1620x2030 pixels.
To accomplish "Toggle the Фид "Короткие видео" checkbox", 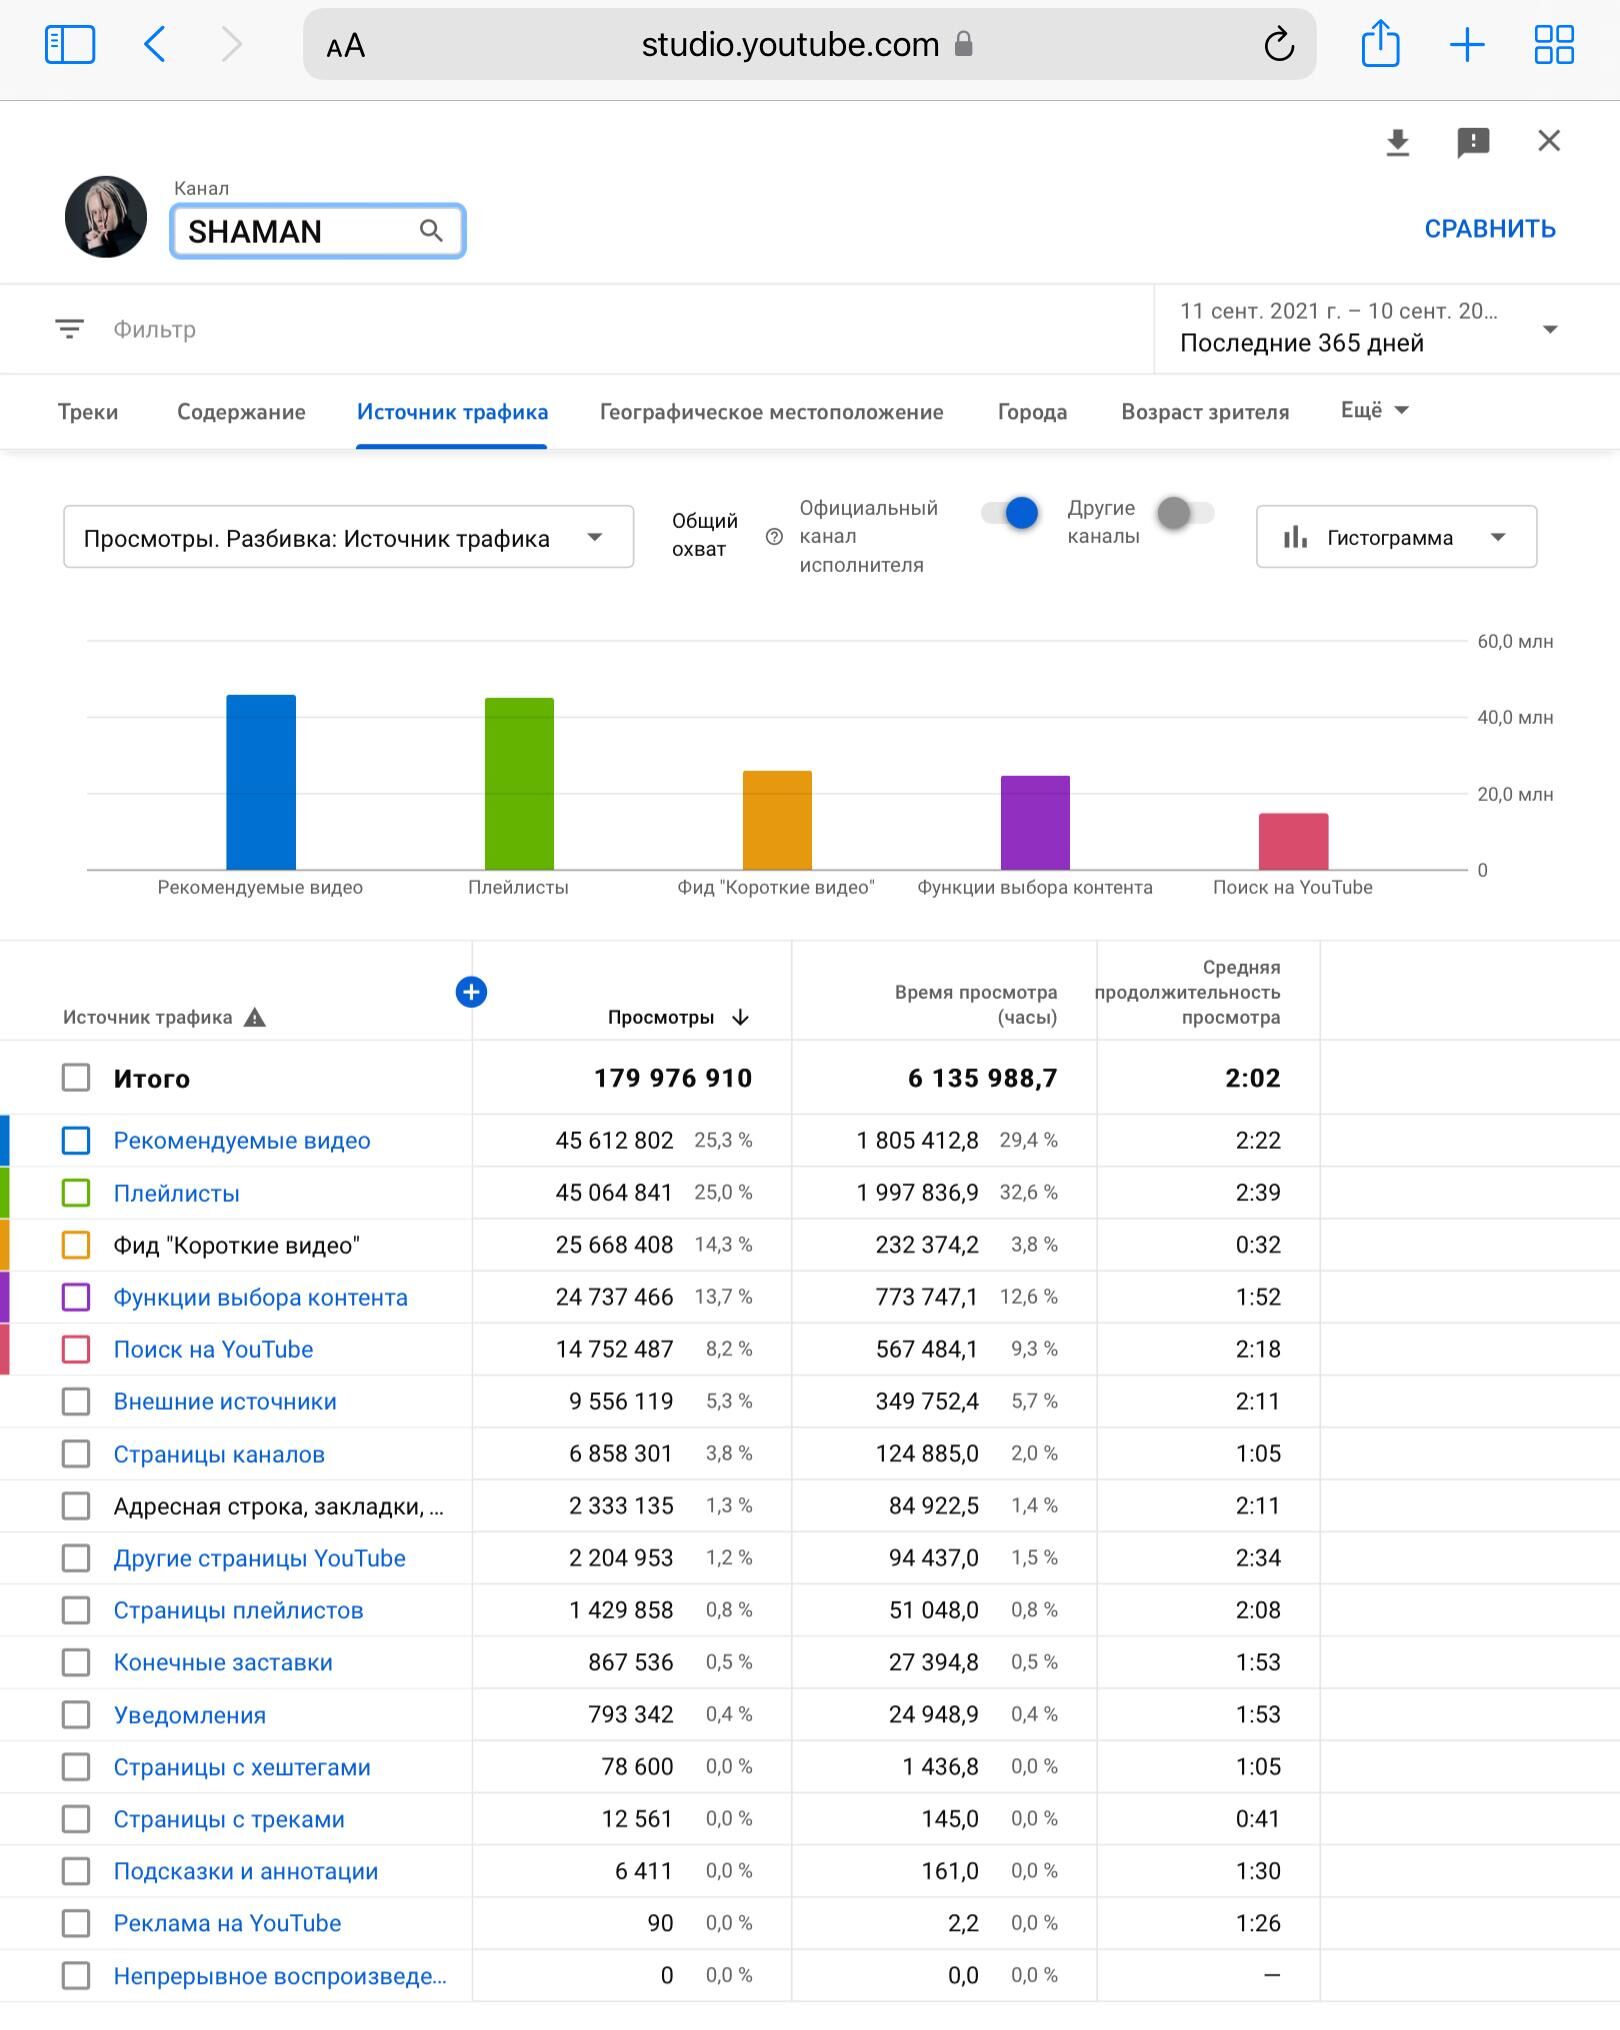I will (76, 1245).
